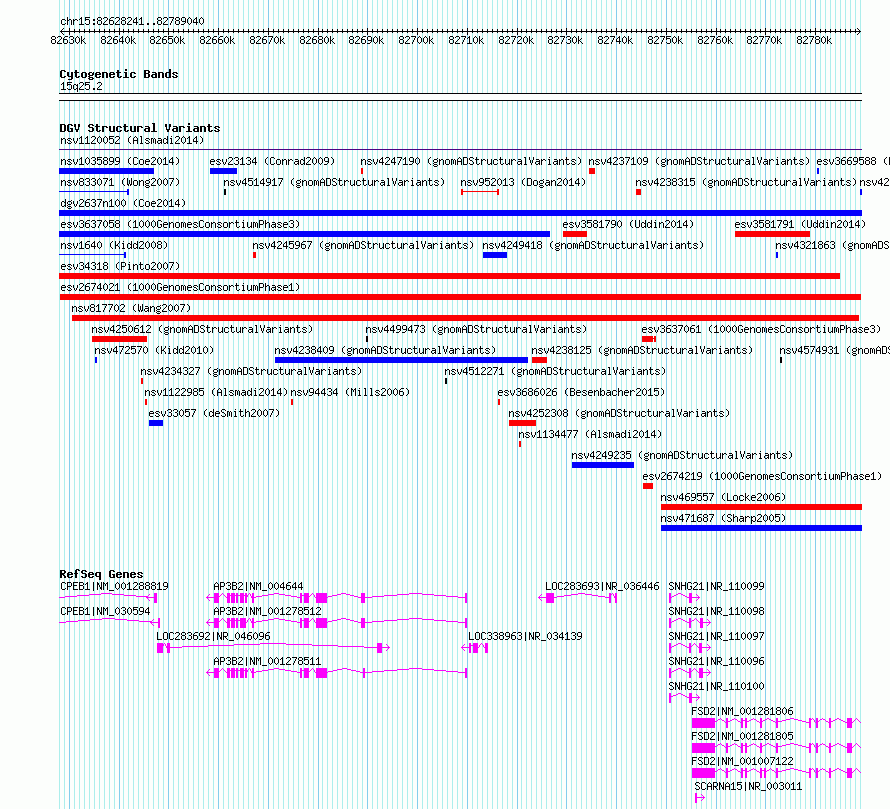
Task: Select the blue bar under nsv471687
Action: [x=761, y=528]
